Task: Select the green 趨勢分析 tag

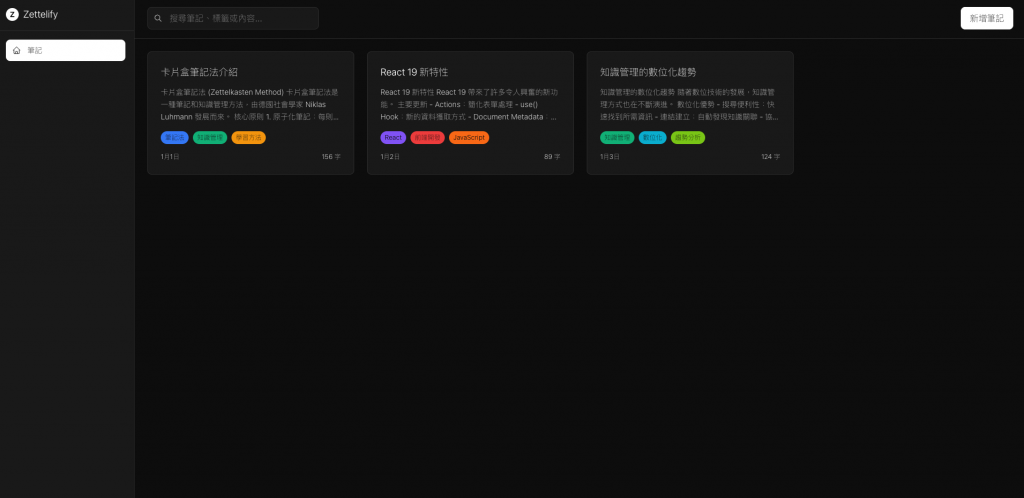Action: [x=688, y=138]
